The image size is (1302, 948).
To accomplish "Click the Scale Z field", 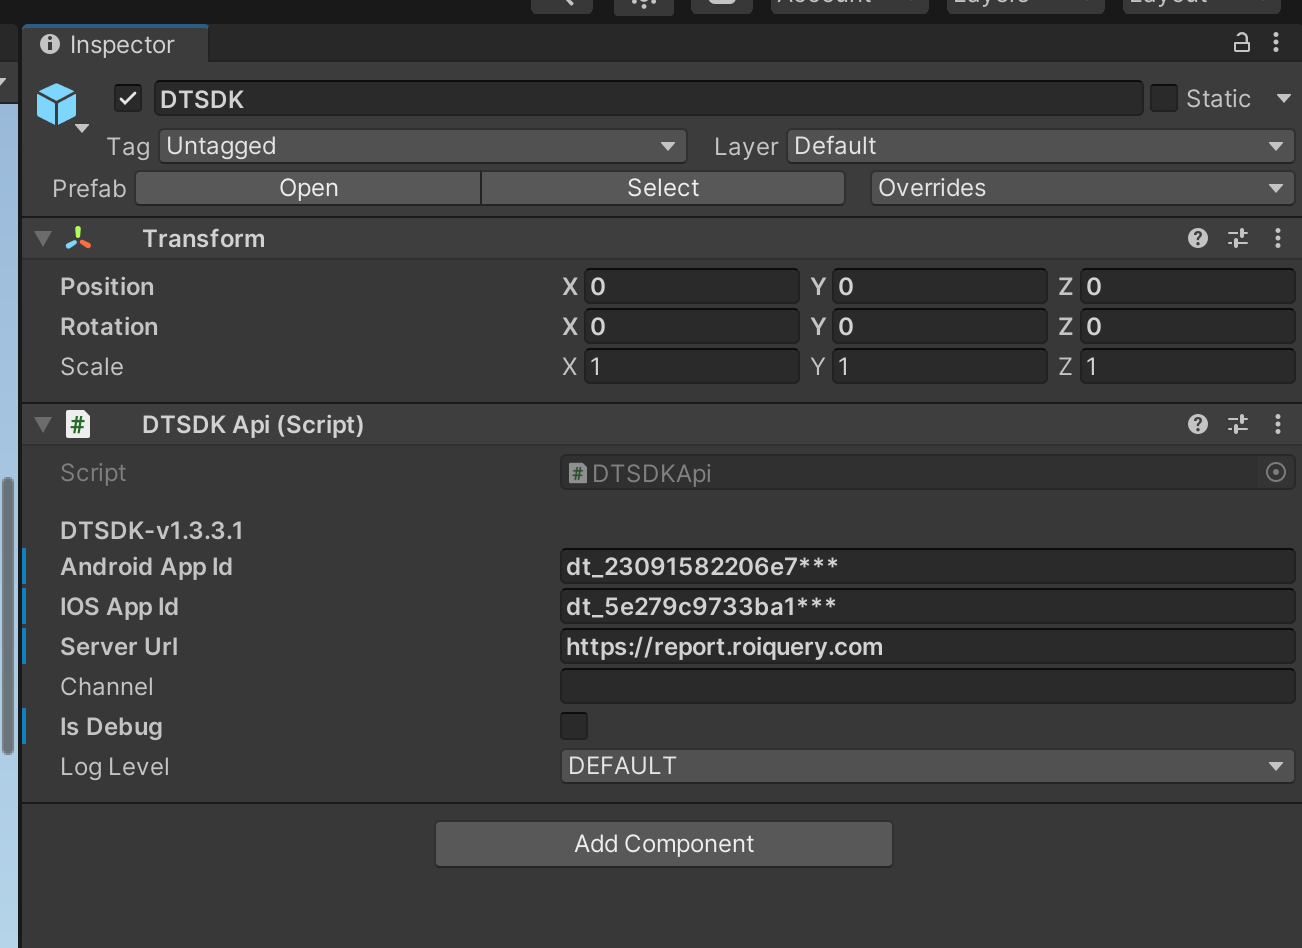I will pos(1188,367).
